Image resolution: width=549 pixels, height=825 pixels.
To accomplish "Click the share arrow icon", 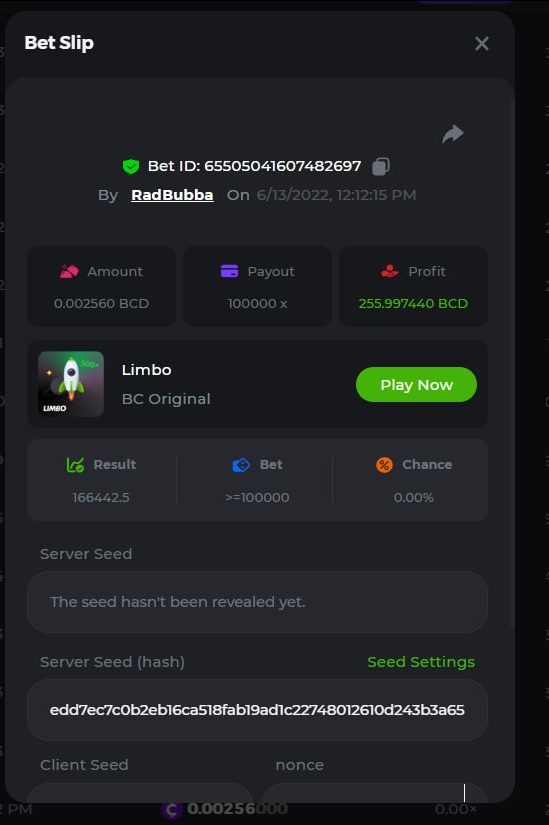I will tap(453, 134).
